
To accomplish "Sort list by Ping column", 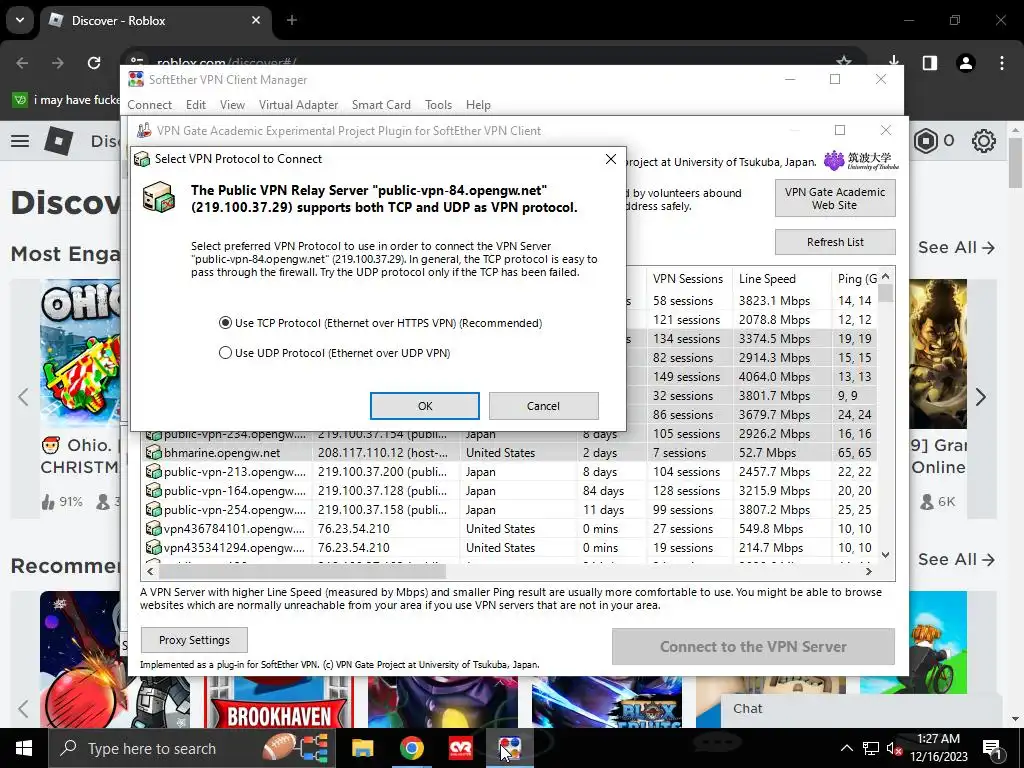I will pos(856,279).
